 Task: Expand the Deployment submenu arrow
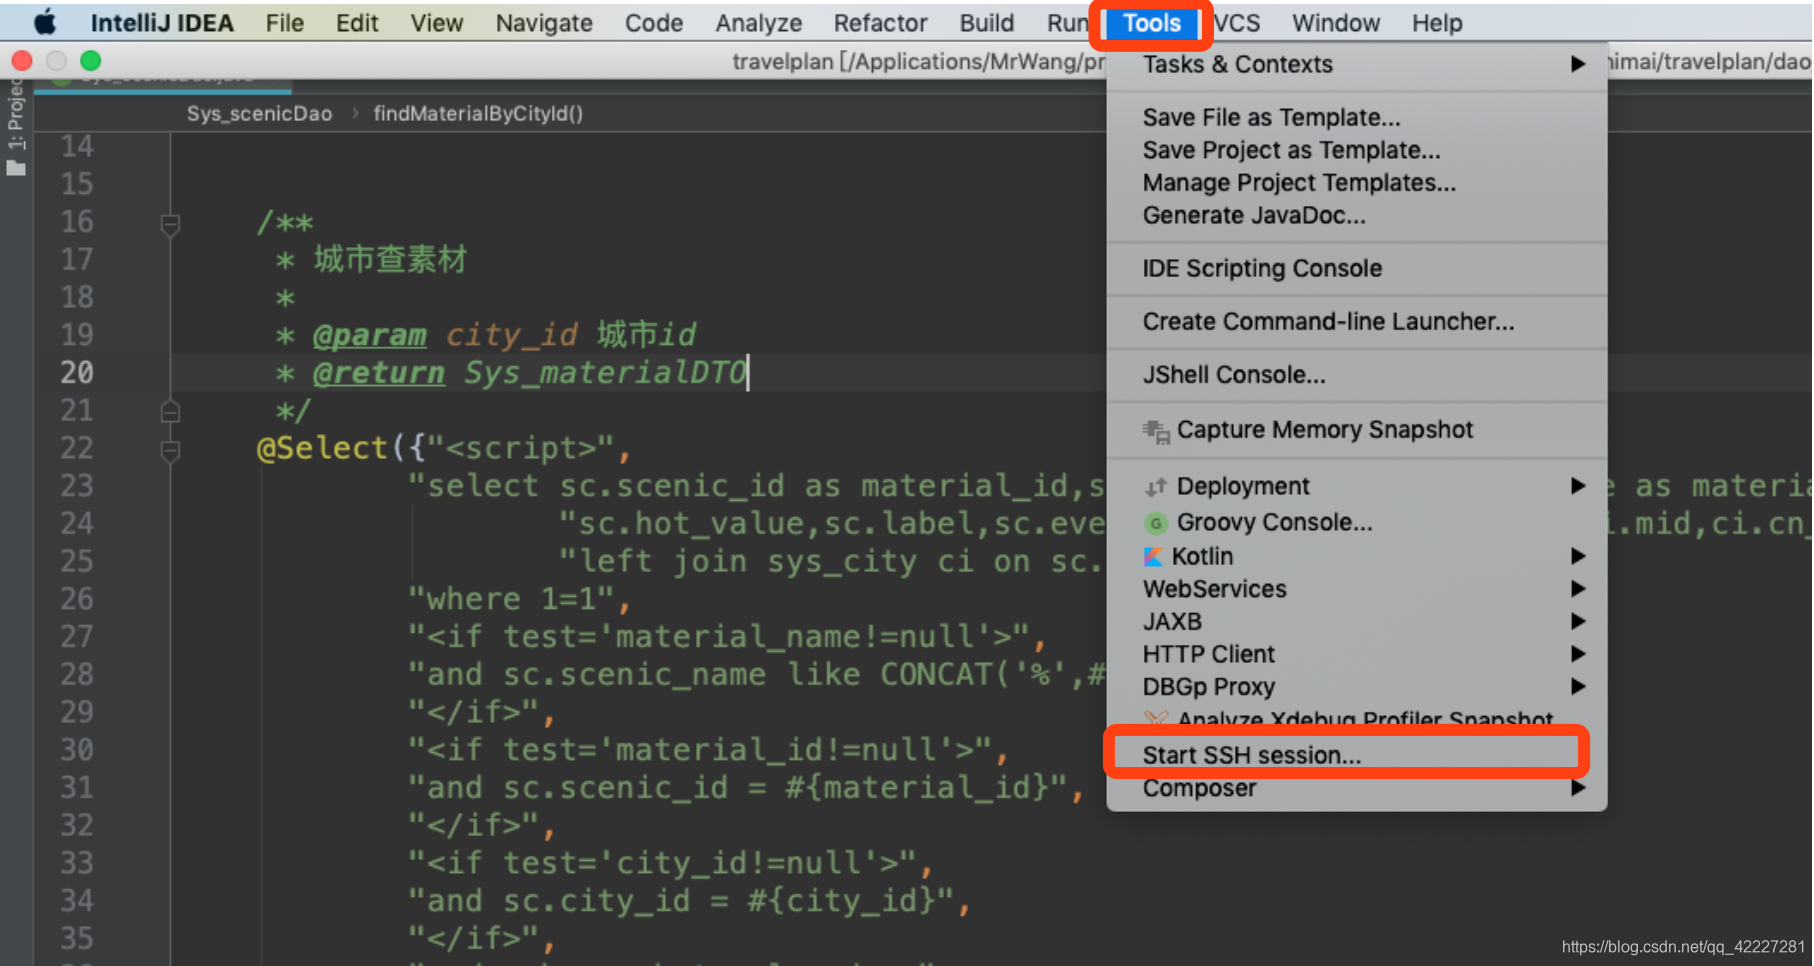(x=1577, y=486)
